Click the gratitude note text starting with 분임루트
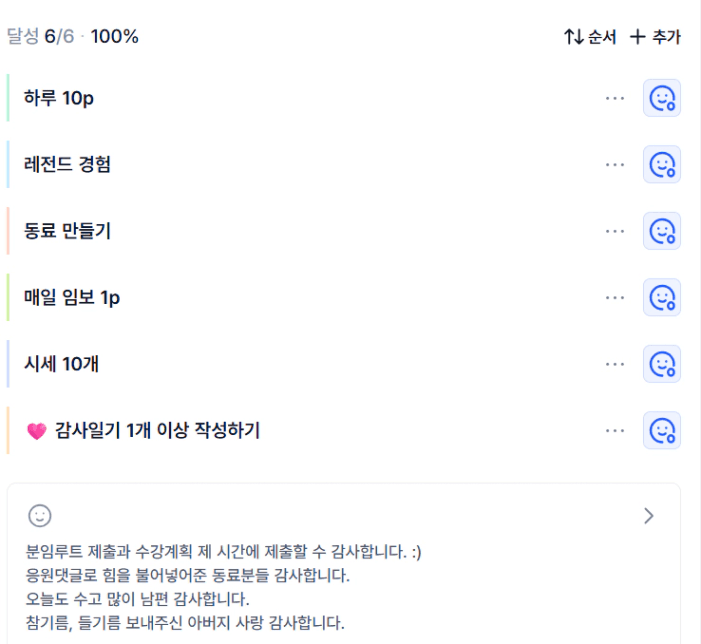 (x=225, y=550)
